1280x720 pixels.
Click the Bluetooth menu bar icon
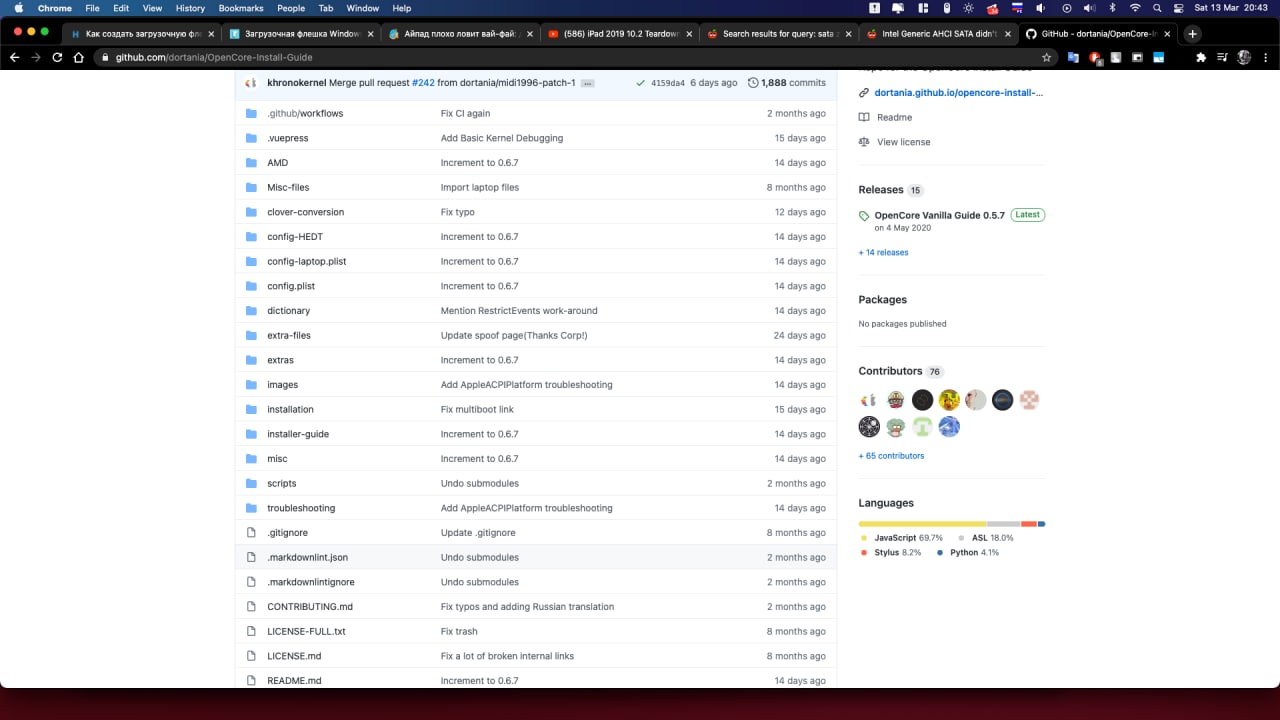[1111, 8]
